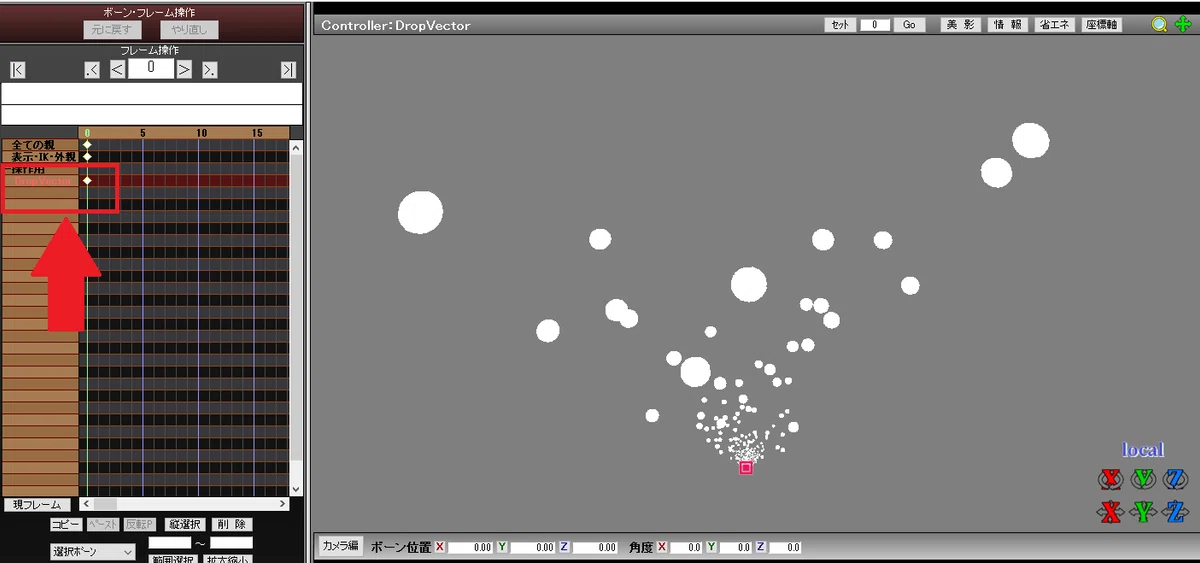The width and height of the screenshot is (1200, 563).
Task: Jump to the last frame
Action: 288,69
